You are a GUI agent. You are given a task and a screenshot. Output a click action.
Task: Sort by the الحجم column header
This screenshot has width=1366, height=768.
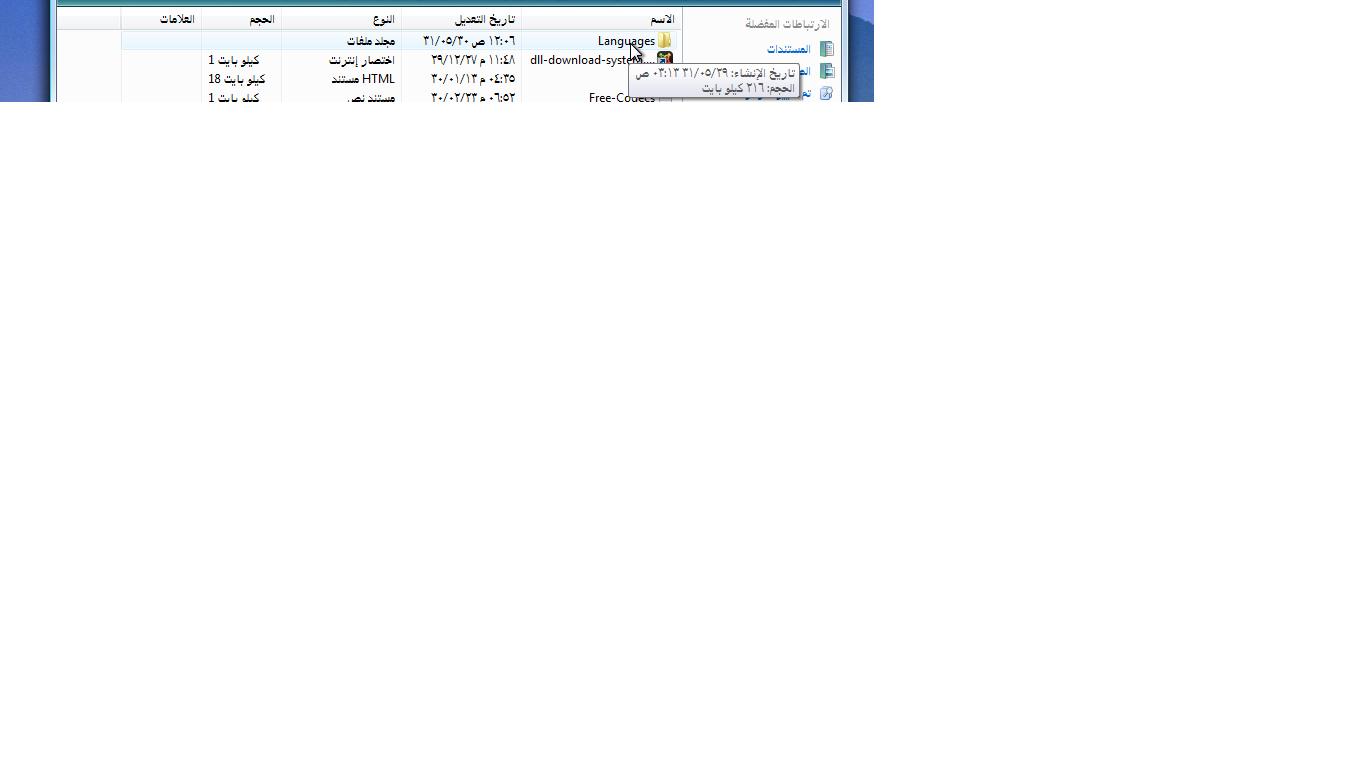pos(261,19)
